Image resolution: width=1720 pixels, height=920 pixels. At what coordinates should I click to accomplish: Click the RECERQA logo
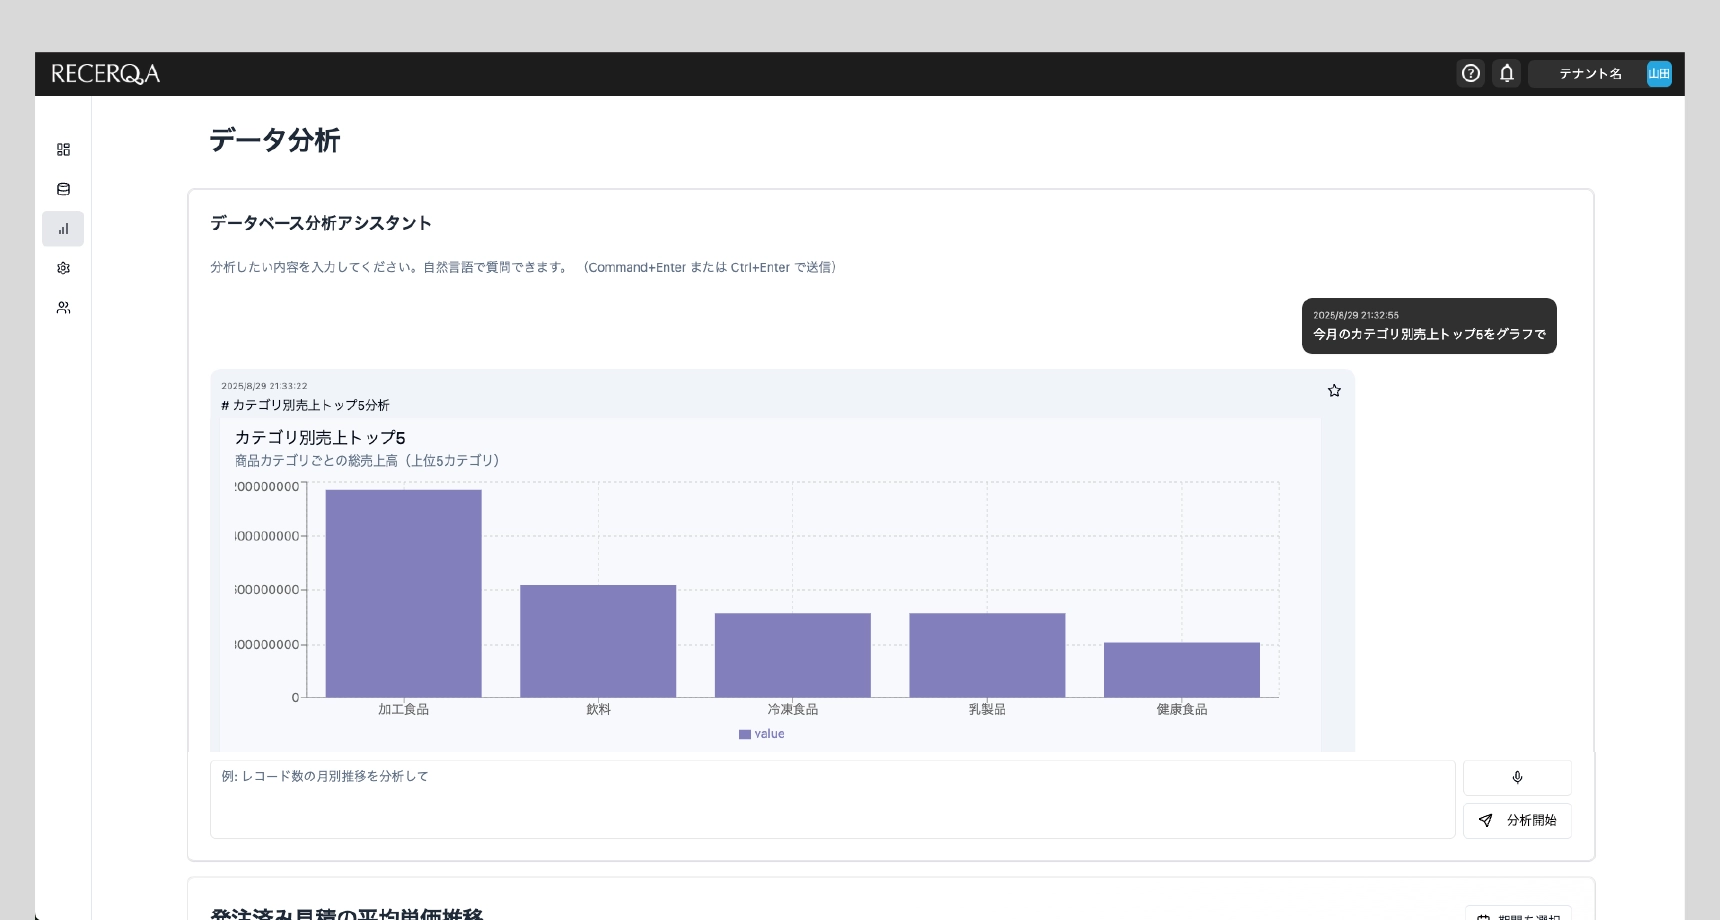tap(105, 74)
